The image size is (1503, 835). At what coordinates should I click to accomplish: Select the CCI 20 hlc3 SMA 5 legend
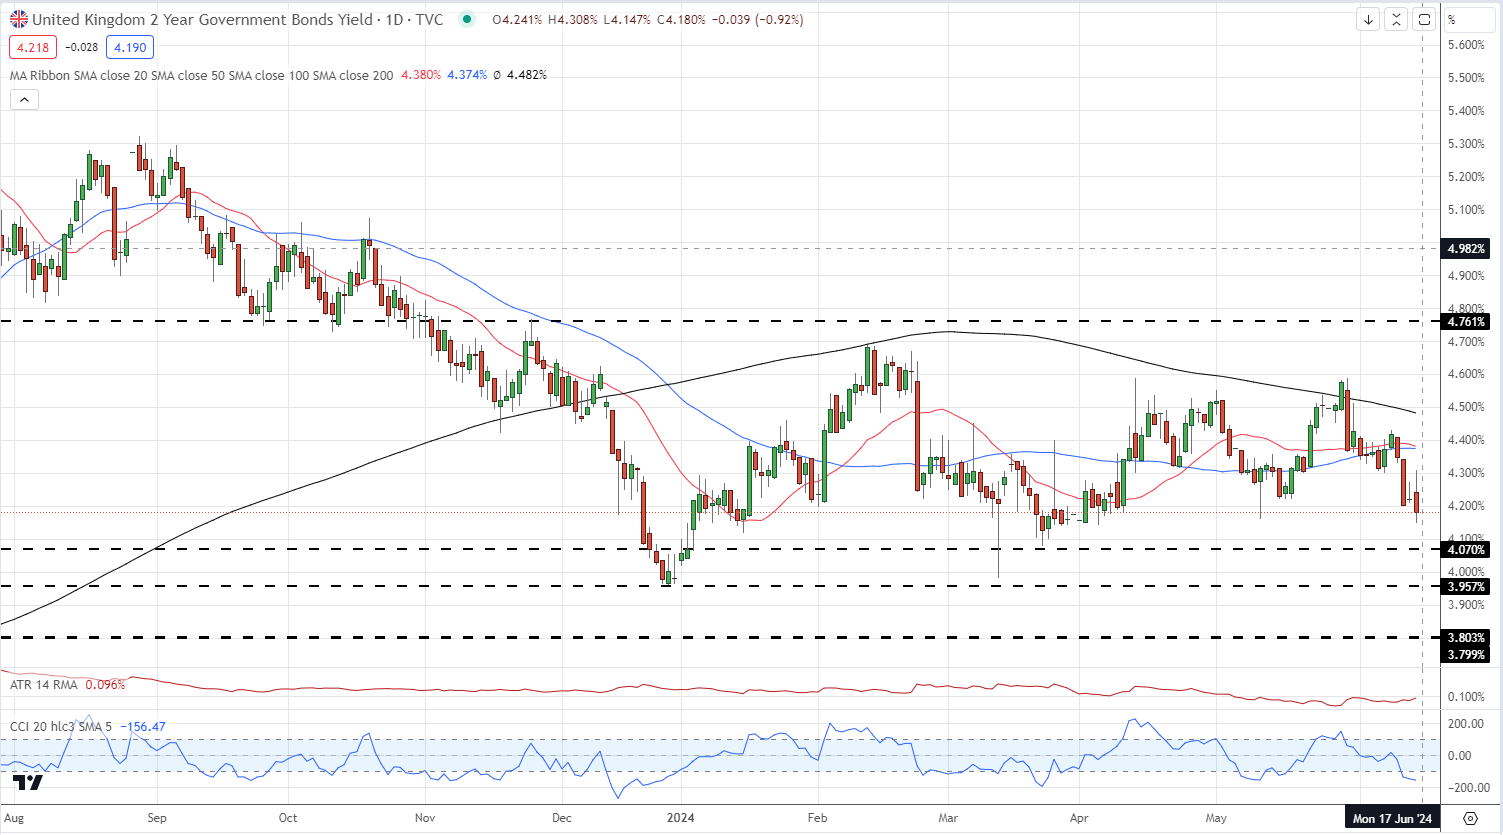tap(62, 726)
